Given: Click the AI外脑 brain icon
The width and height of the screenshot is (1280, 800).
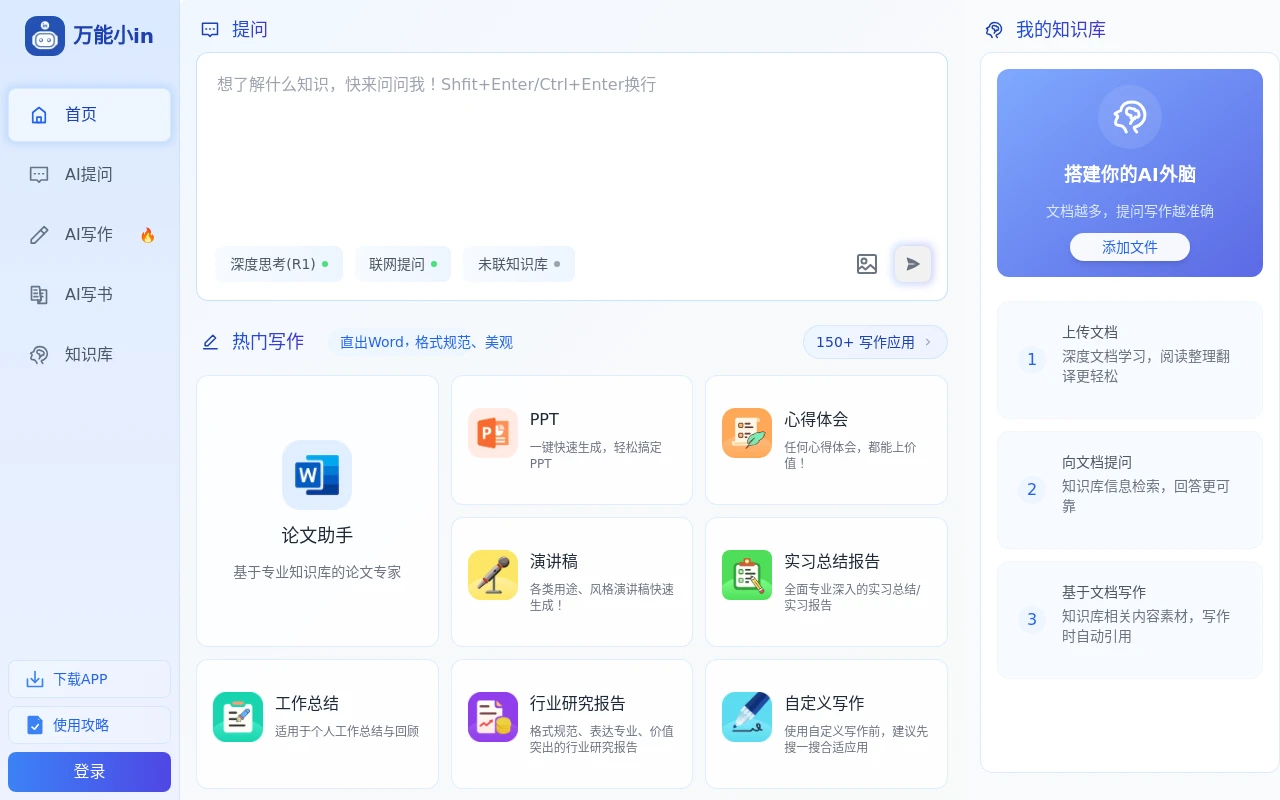Looking at the screenshot, I should point(1130,117).
